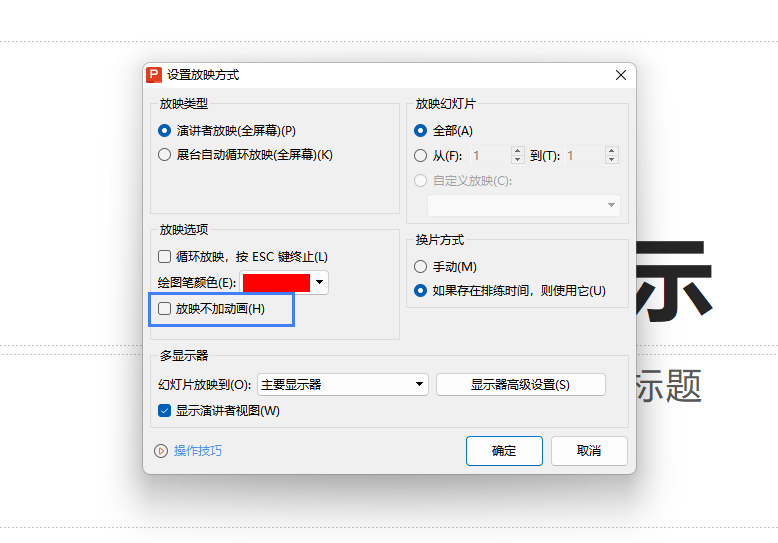Click the 确定 button
Viewport: 778px width, 543px height.
click(x=504, y=451)
